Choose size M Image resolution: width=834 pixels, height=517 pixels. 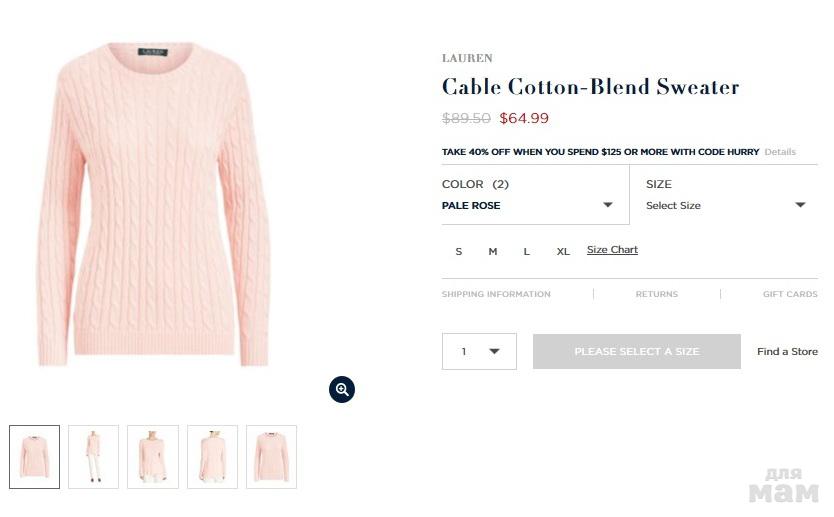click(x=493, y=251)
